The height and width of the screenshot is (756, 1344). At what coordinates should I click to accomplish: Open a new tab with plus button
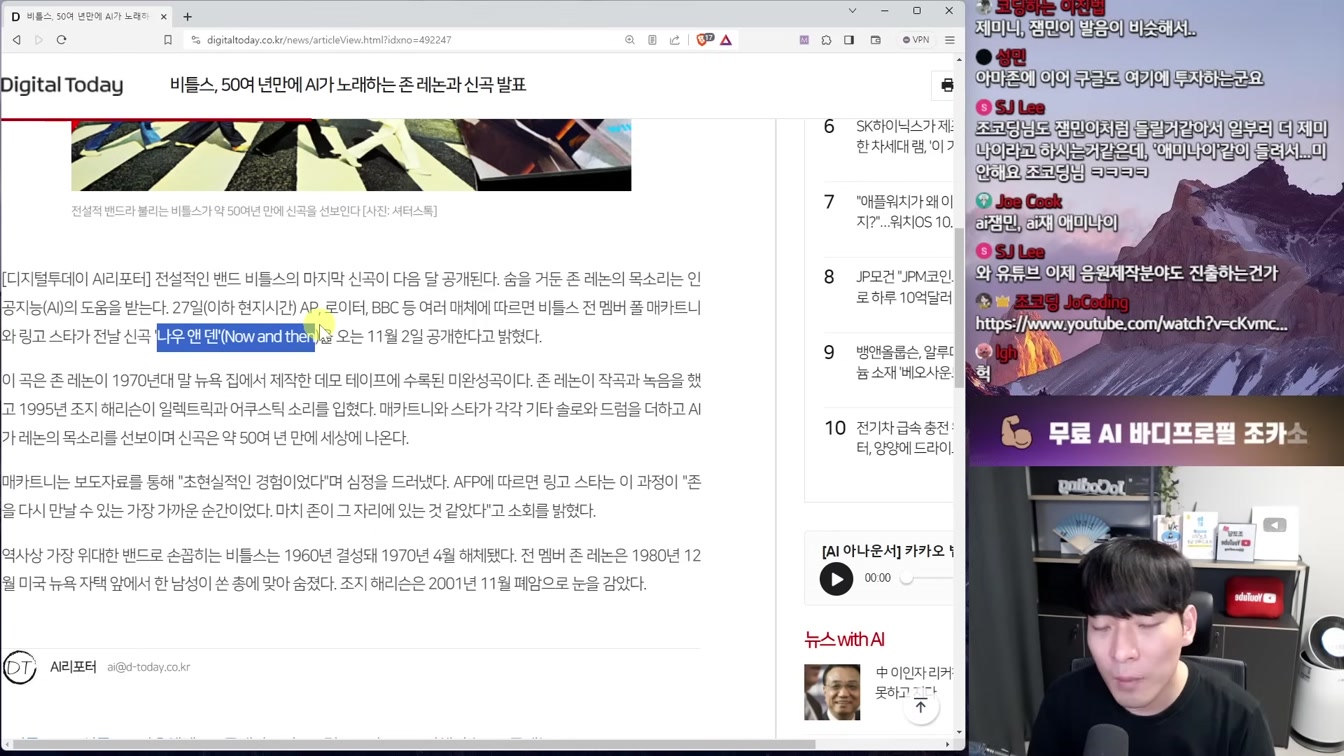point(187,16)
